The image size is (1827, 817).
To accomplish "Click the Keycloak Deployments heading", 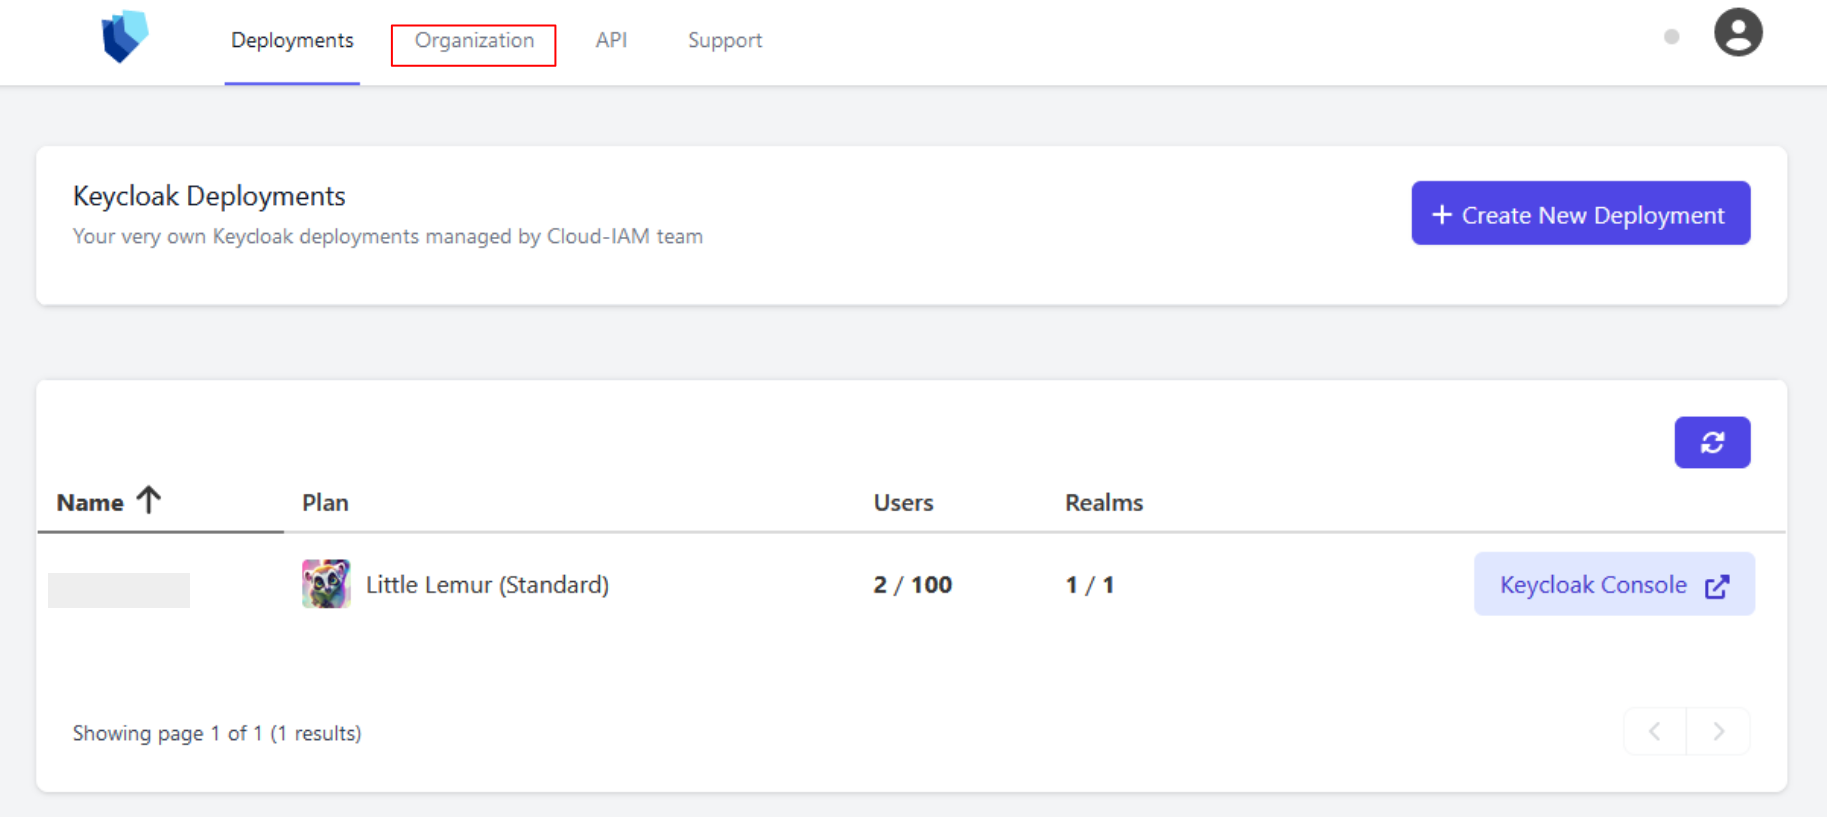I will tap(209, 196).
